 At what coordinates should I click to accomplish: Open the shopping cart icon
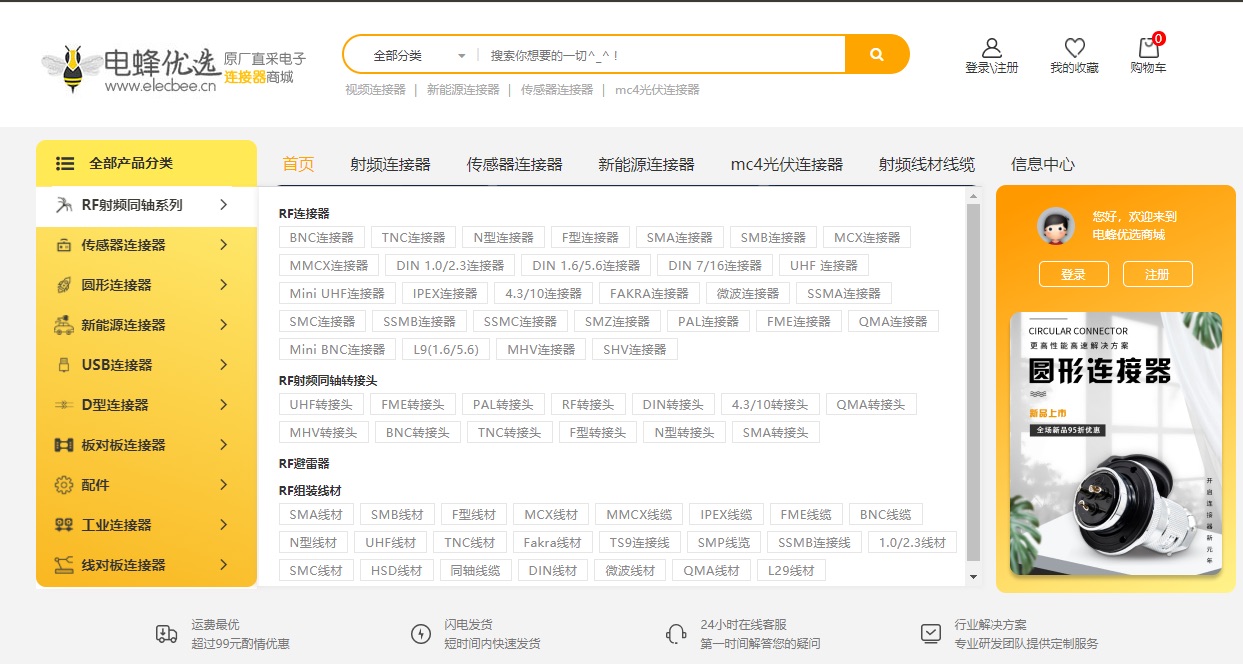[x=1148, y=47]
